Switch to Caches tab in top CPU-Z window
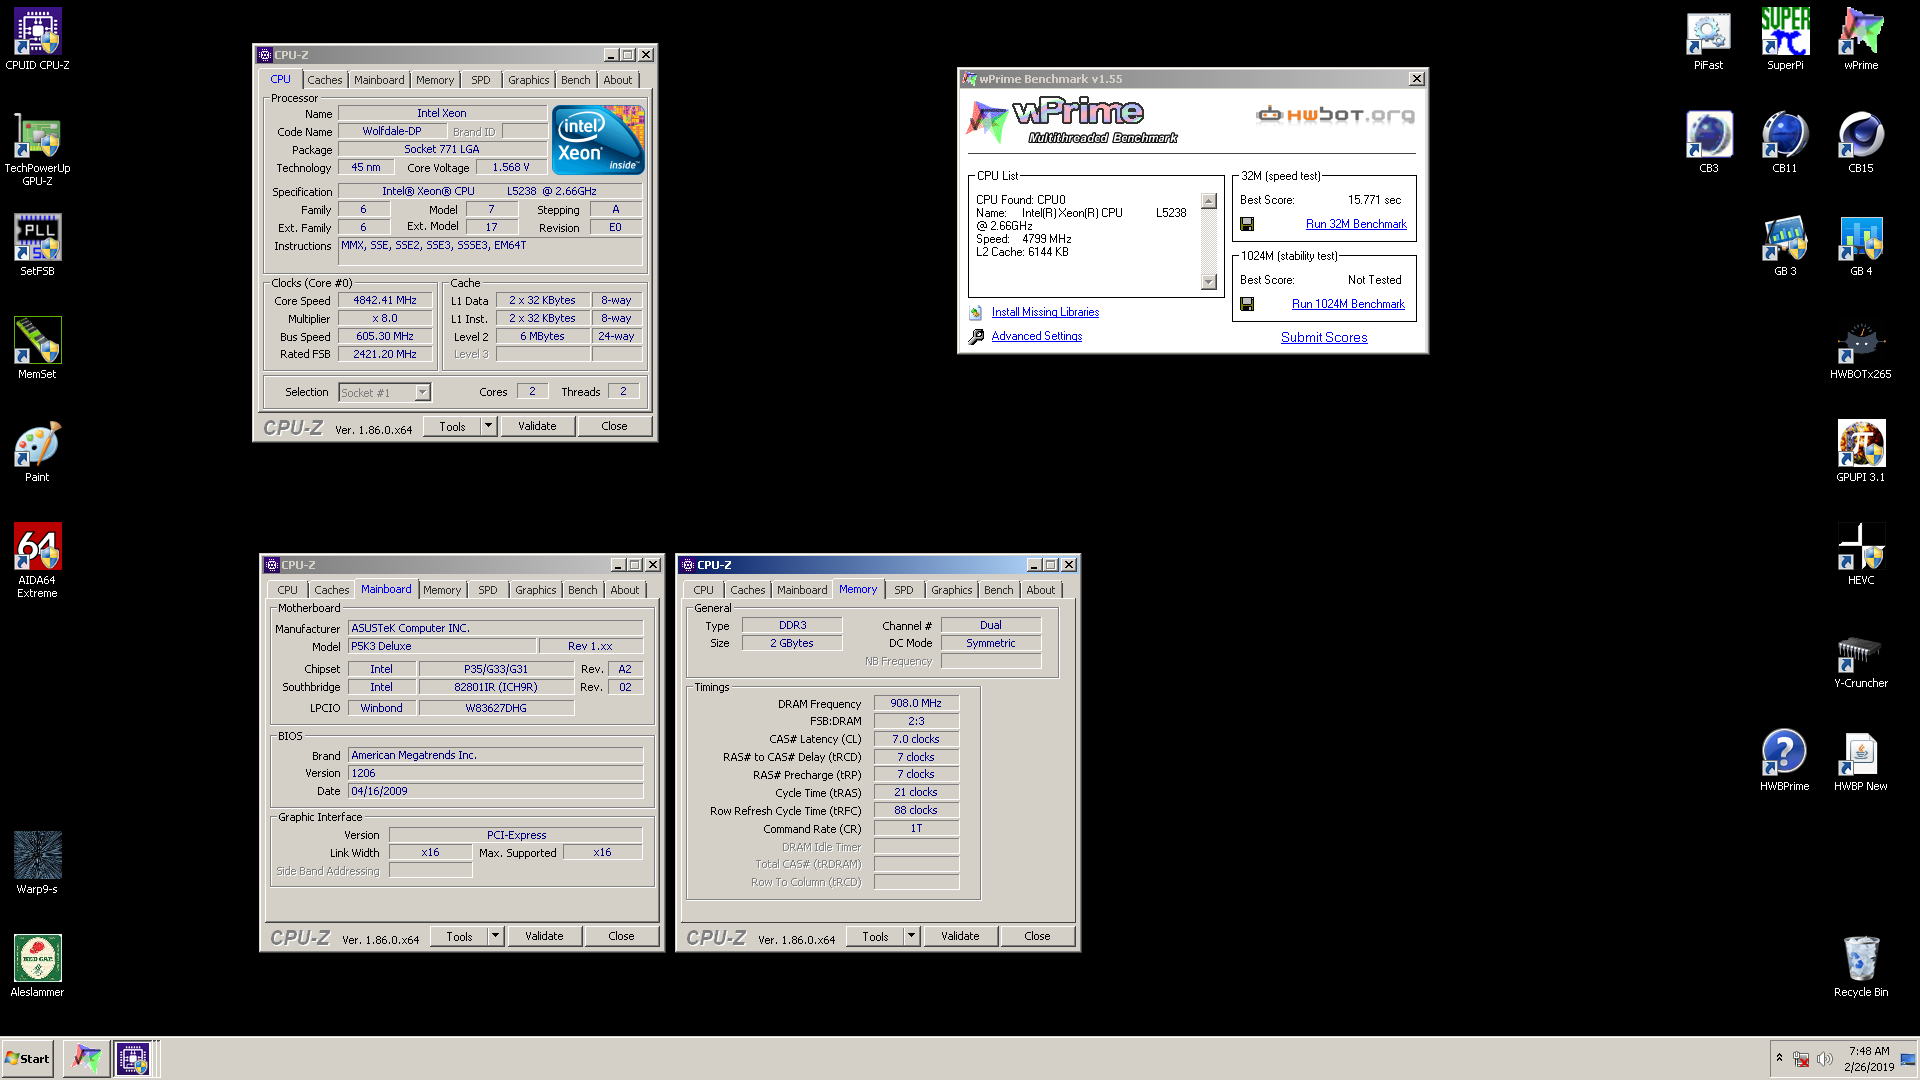The image size is (1920, 1080). pos(324,80)
